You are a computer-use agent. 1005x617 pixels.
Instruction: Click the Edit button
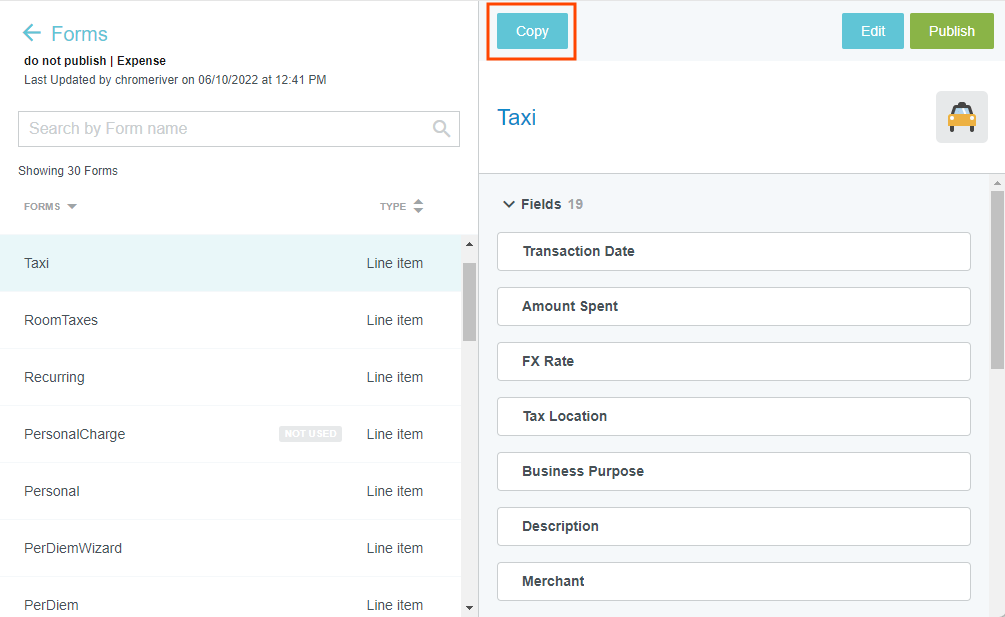[x=872, y=31]
